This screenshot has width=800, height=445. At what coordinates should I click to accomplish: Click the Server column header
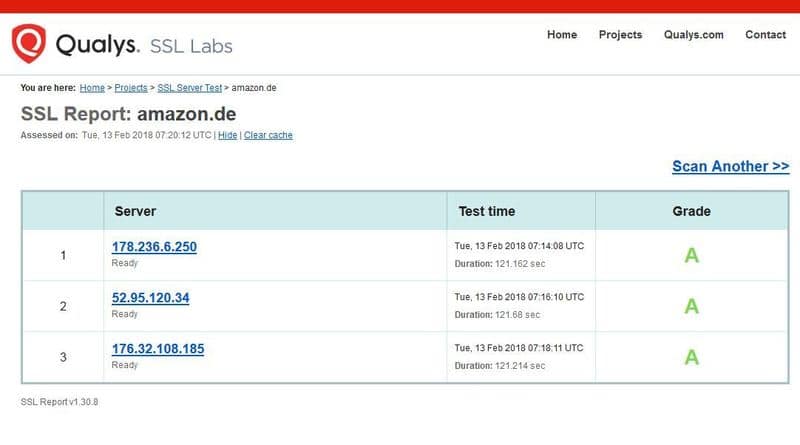point(135,211)
